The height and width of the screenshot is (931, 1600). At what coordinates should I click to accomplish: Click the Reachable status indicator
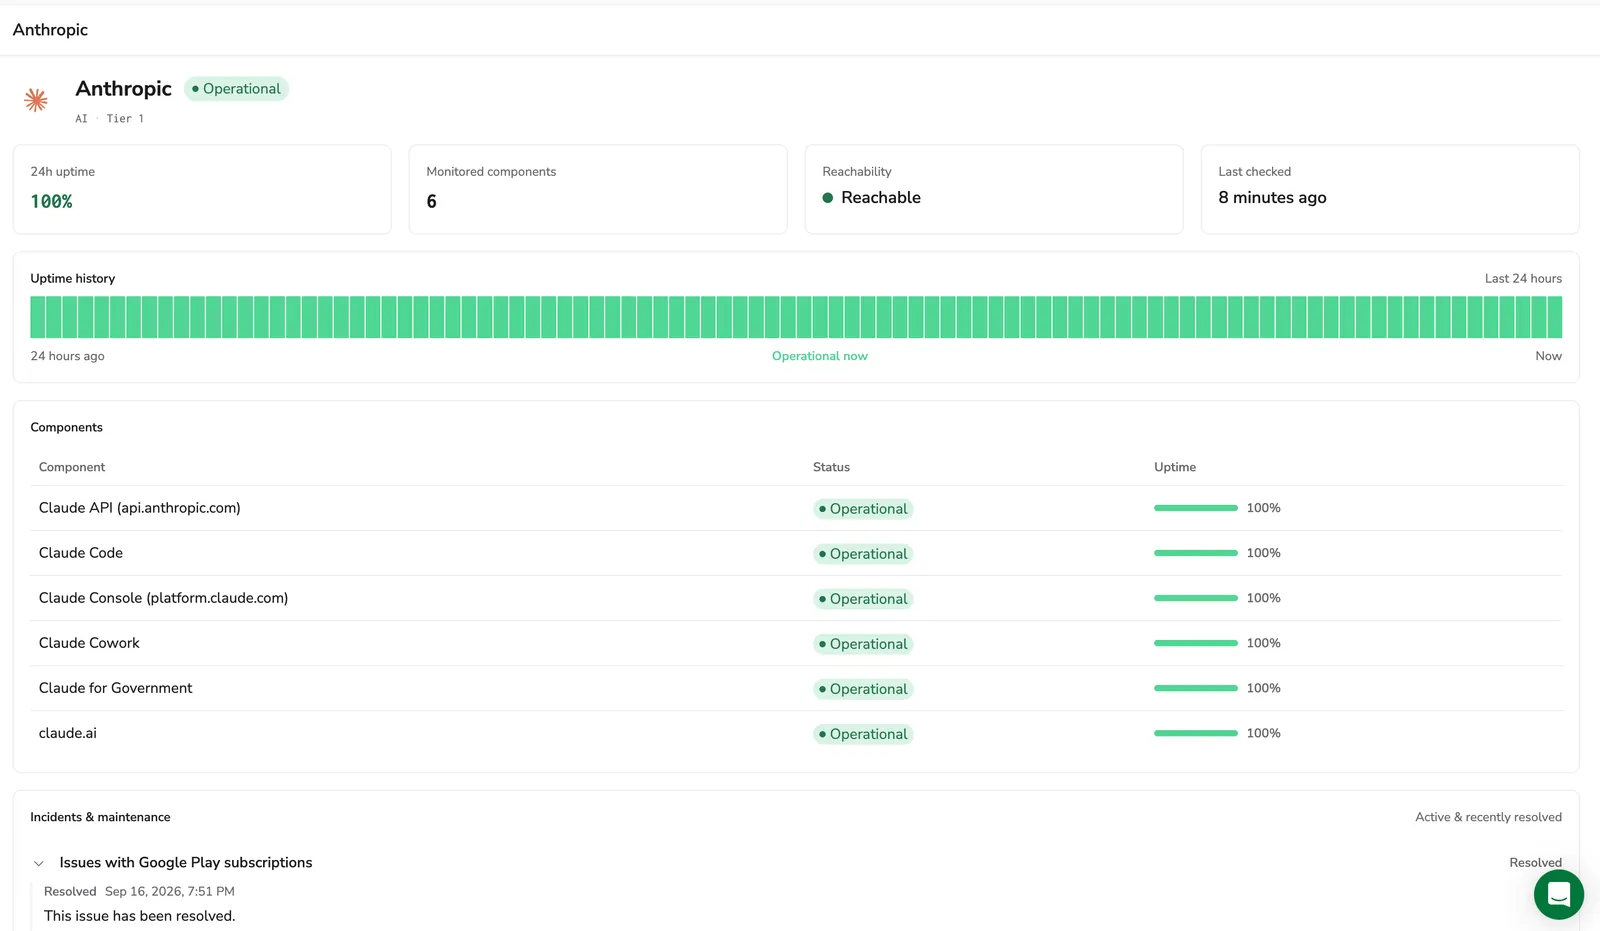pos(871,198)
